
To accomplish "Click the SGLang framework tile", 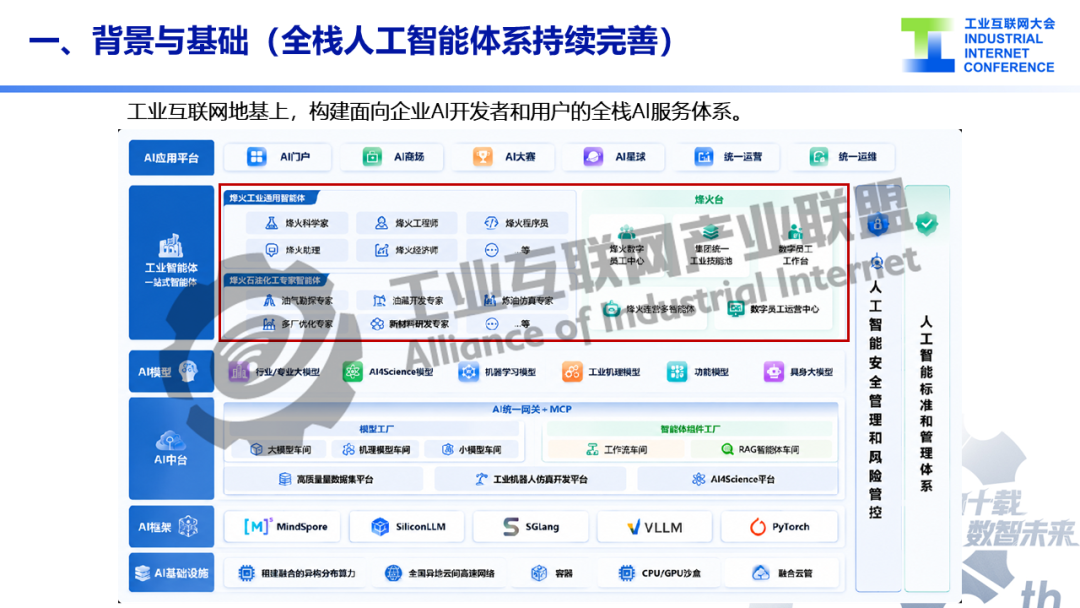I will click(530, 527).
